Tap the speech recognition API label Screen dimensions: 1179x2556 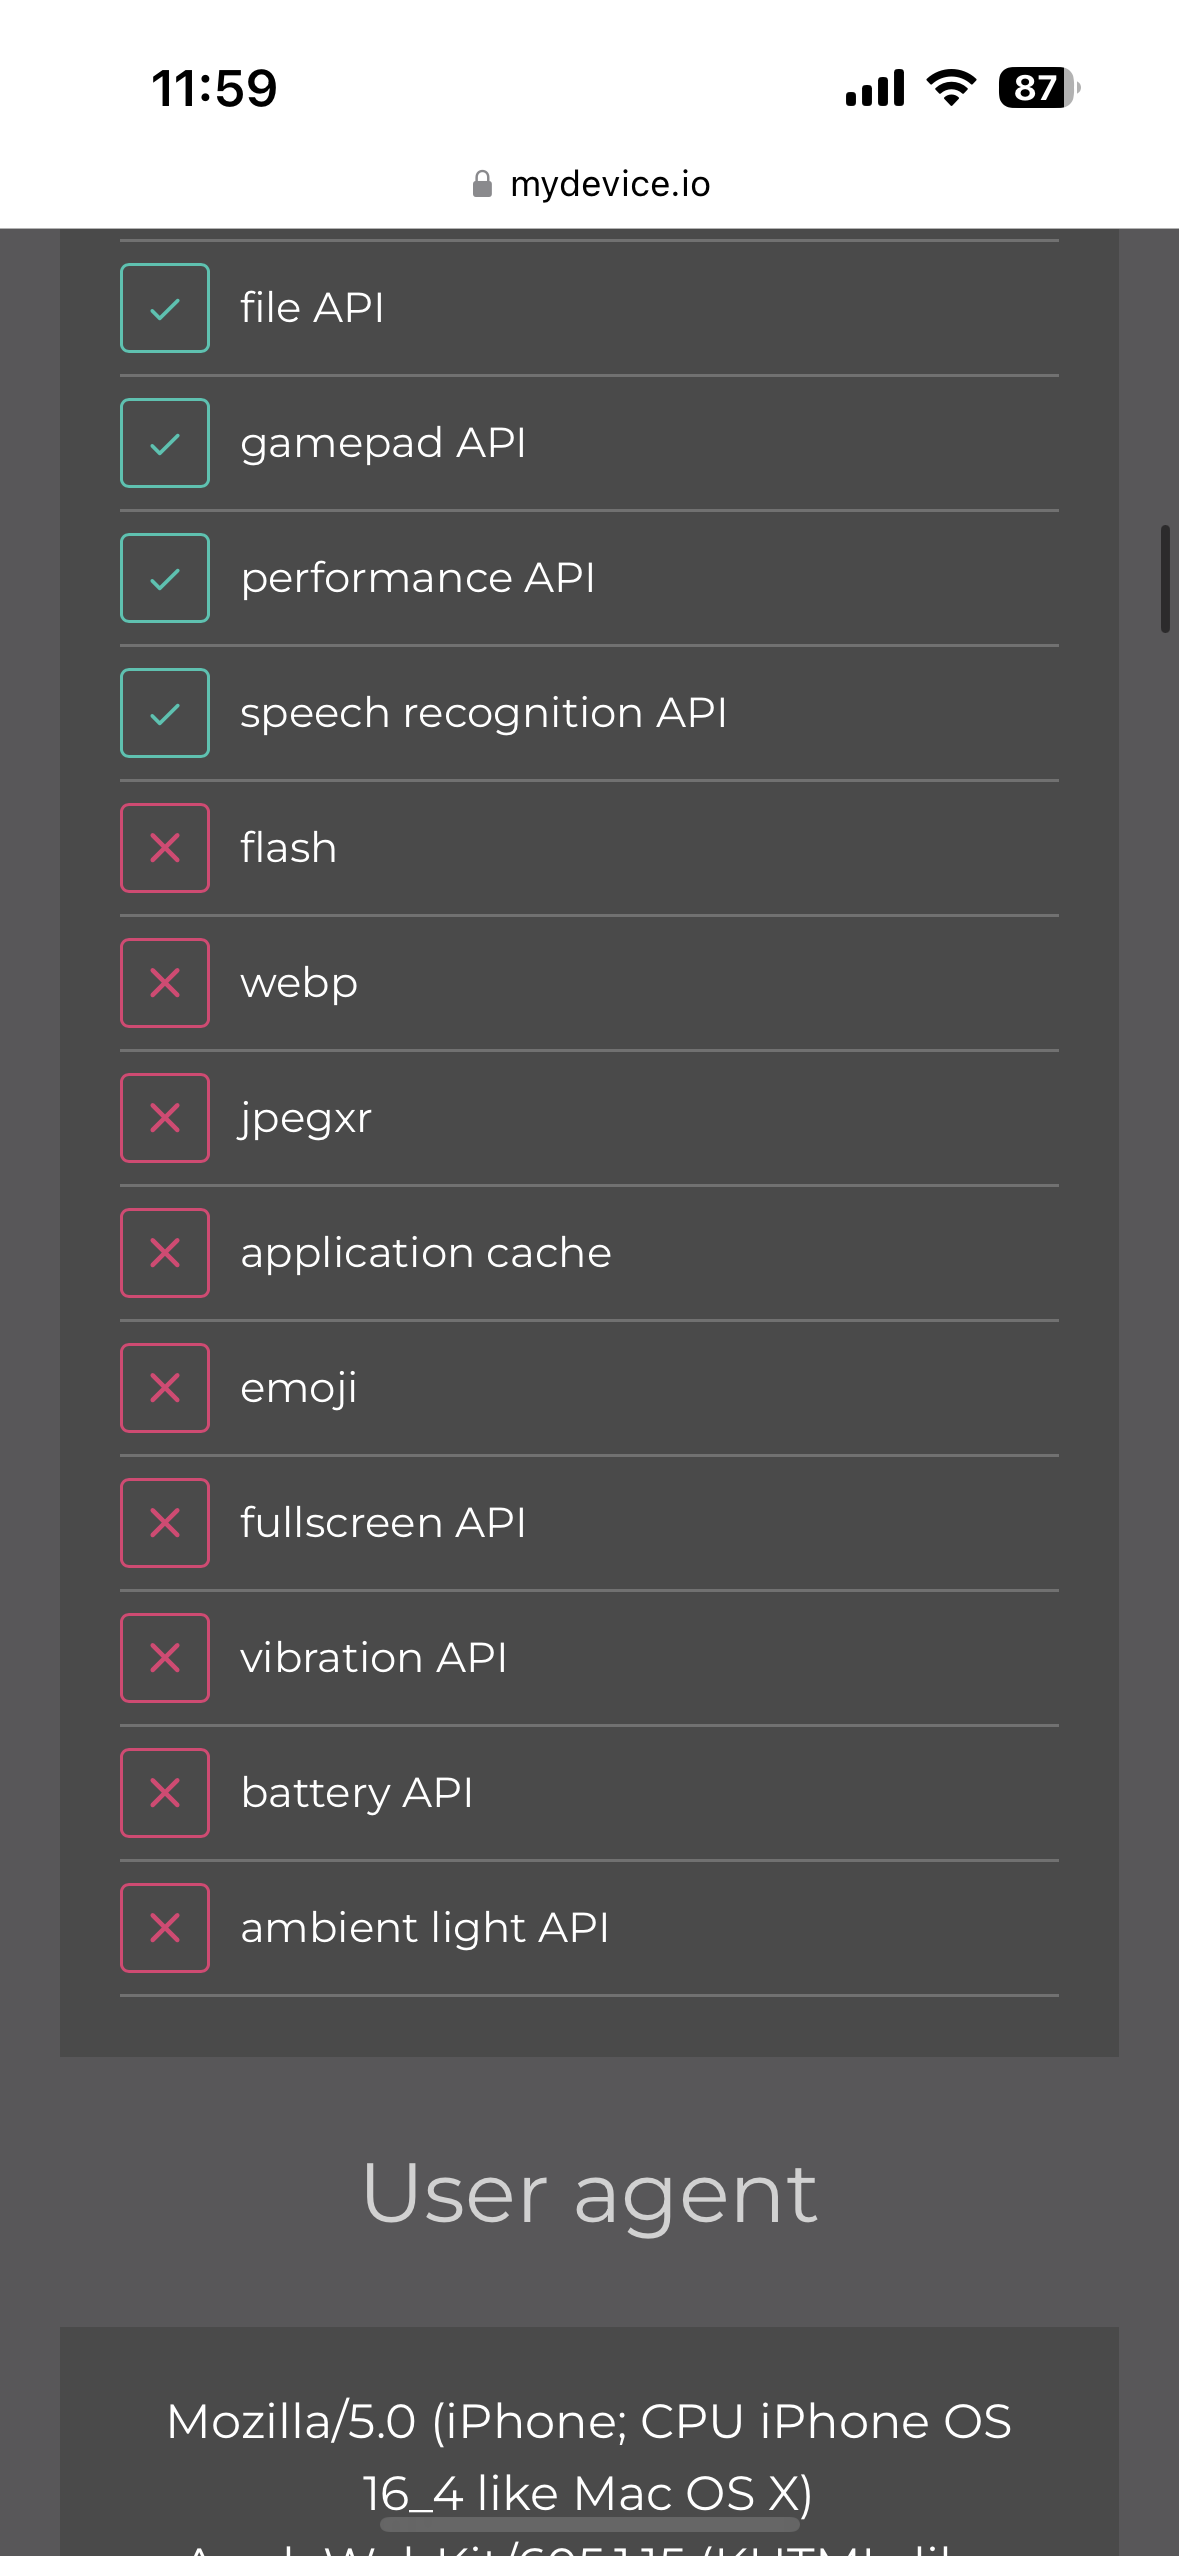(483, 713)
